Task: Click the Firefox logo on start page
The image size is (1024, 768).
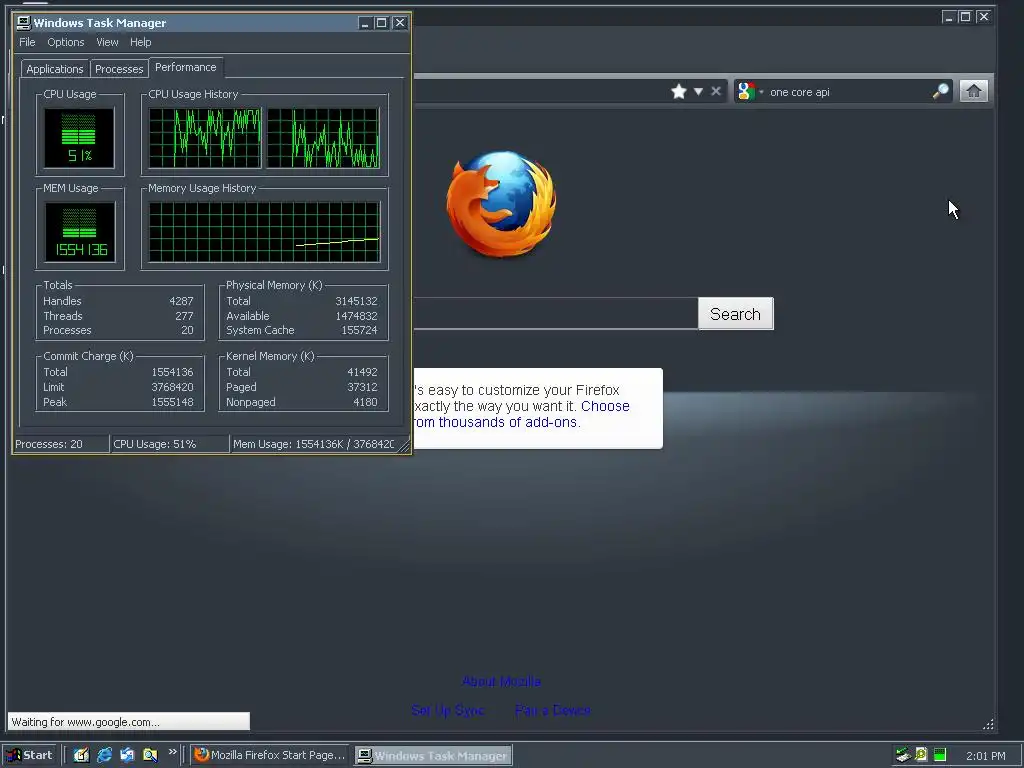Action: point(501,204)
